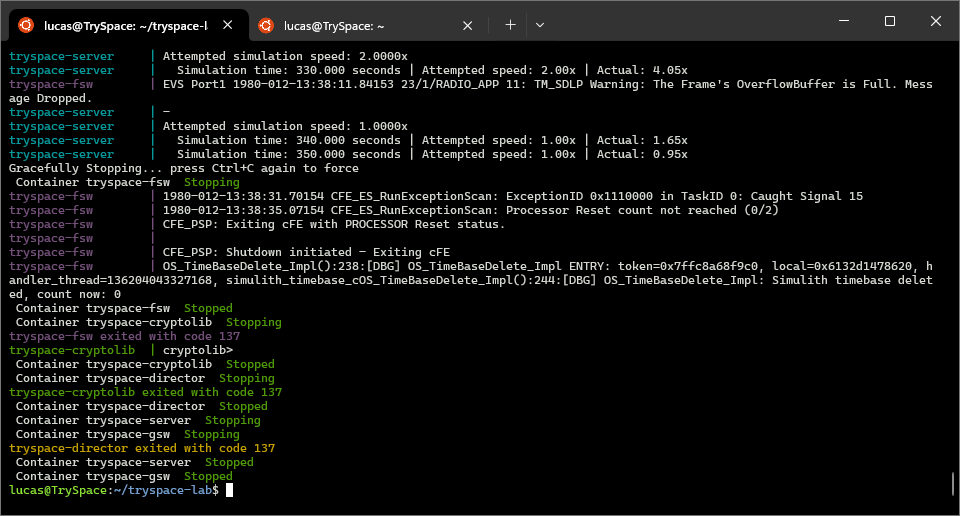Viewport: 960px width, 516px height.
Task: Click 'Actual: 4.05x' value
Action: pos(642,70)
